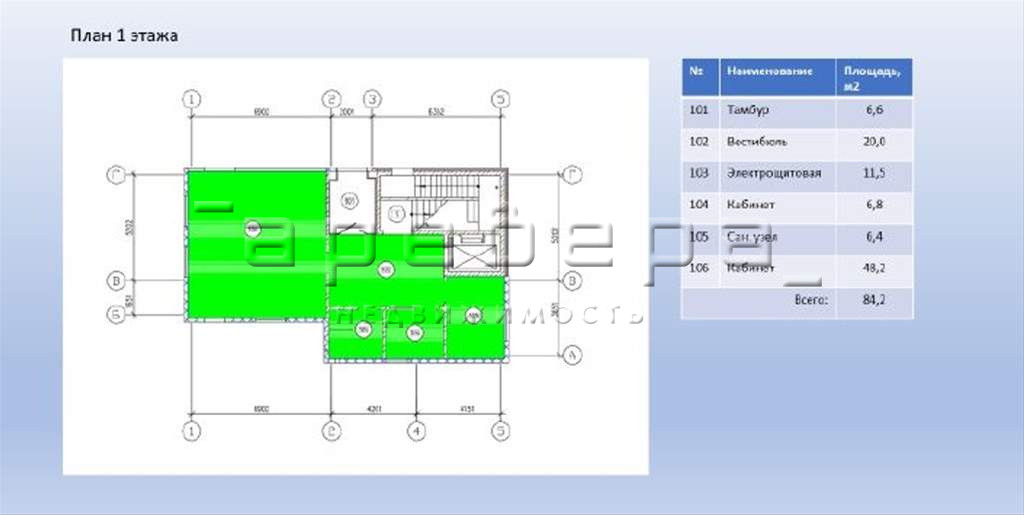
Task: Click axis marker circle А
Action: click(x=571, y=354)
